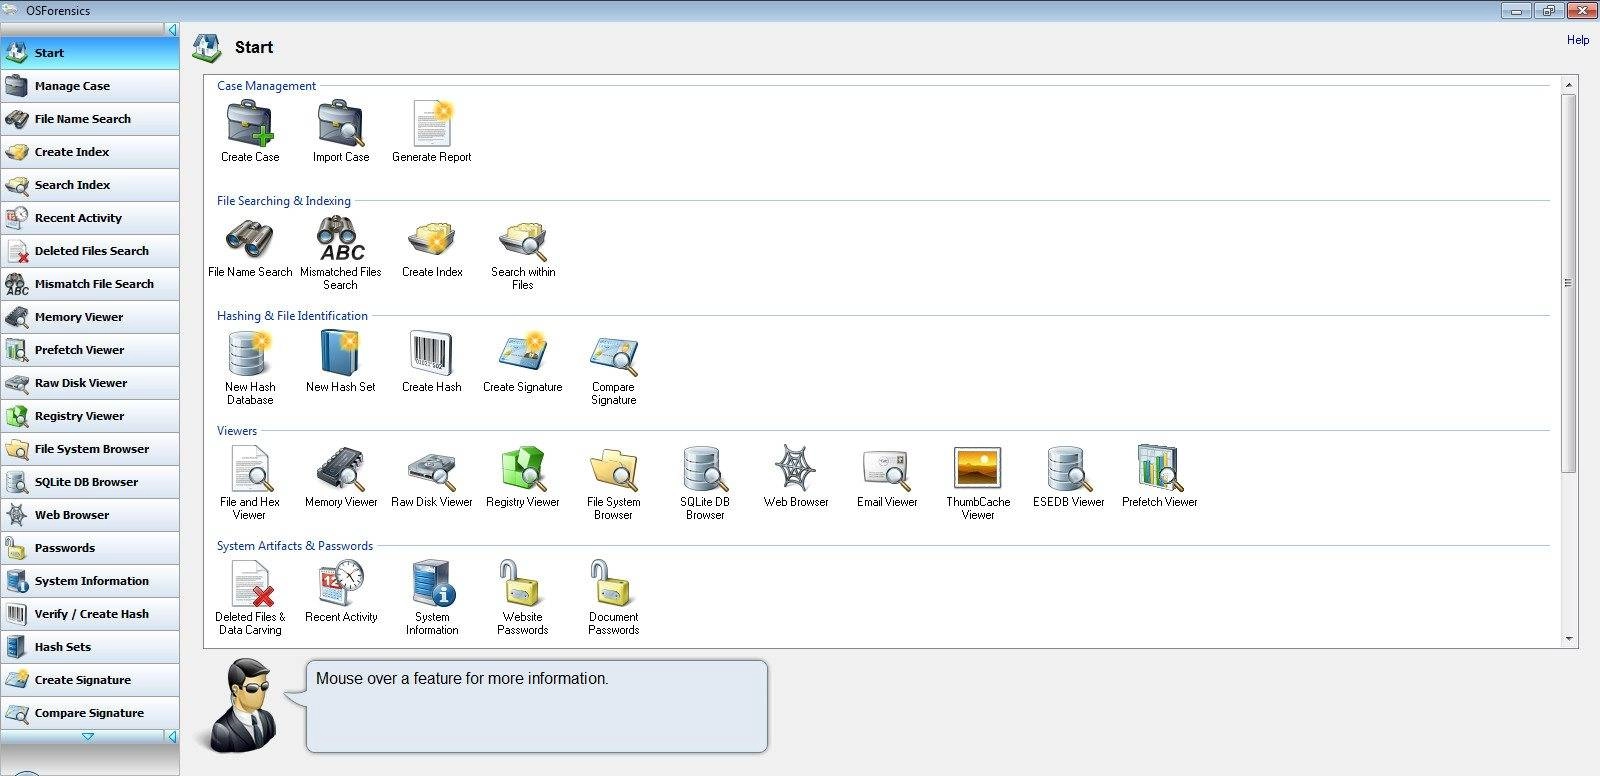Open System Information in System Artifacts
The width and height of the screenshot is (1600, 776).
(432, 583)
